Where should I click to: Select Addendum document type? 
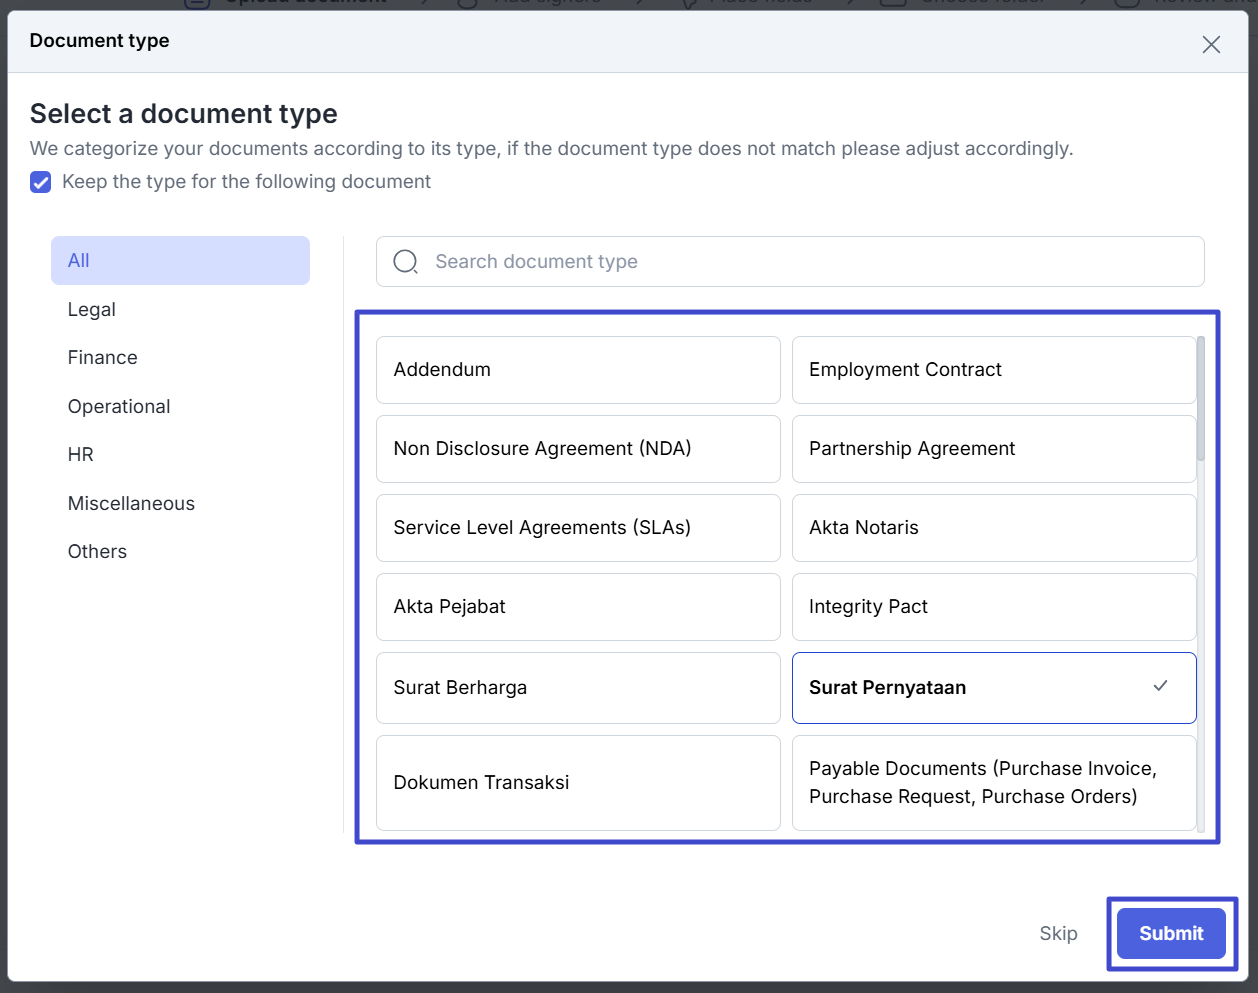(578, 370)
